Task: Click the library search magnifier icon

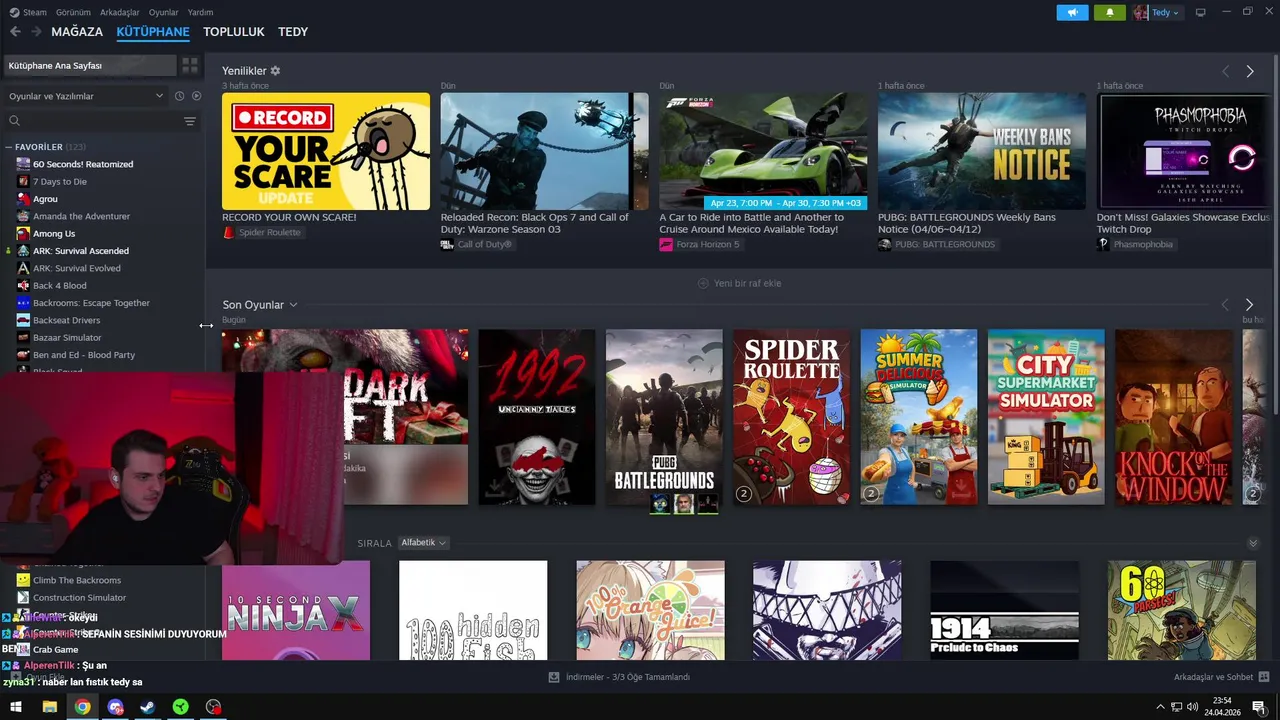Action: (x=14, y=121)
